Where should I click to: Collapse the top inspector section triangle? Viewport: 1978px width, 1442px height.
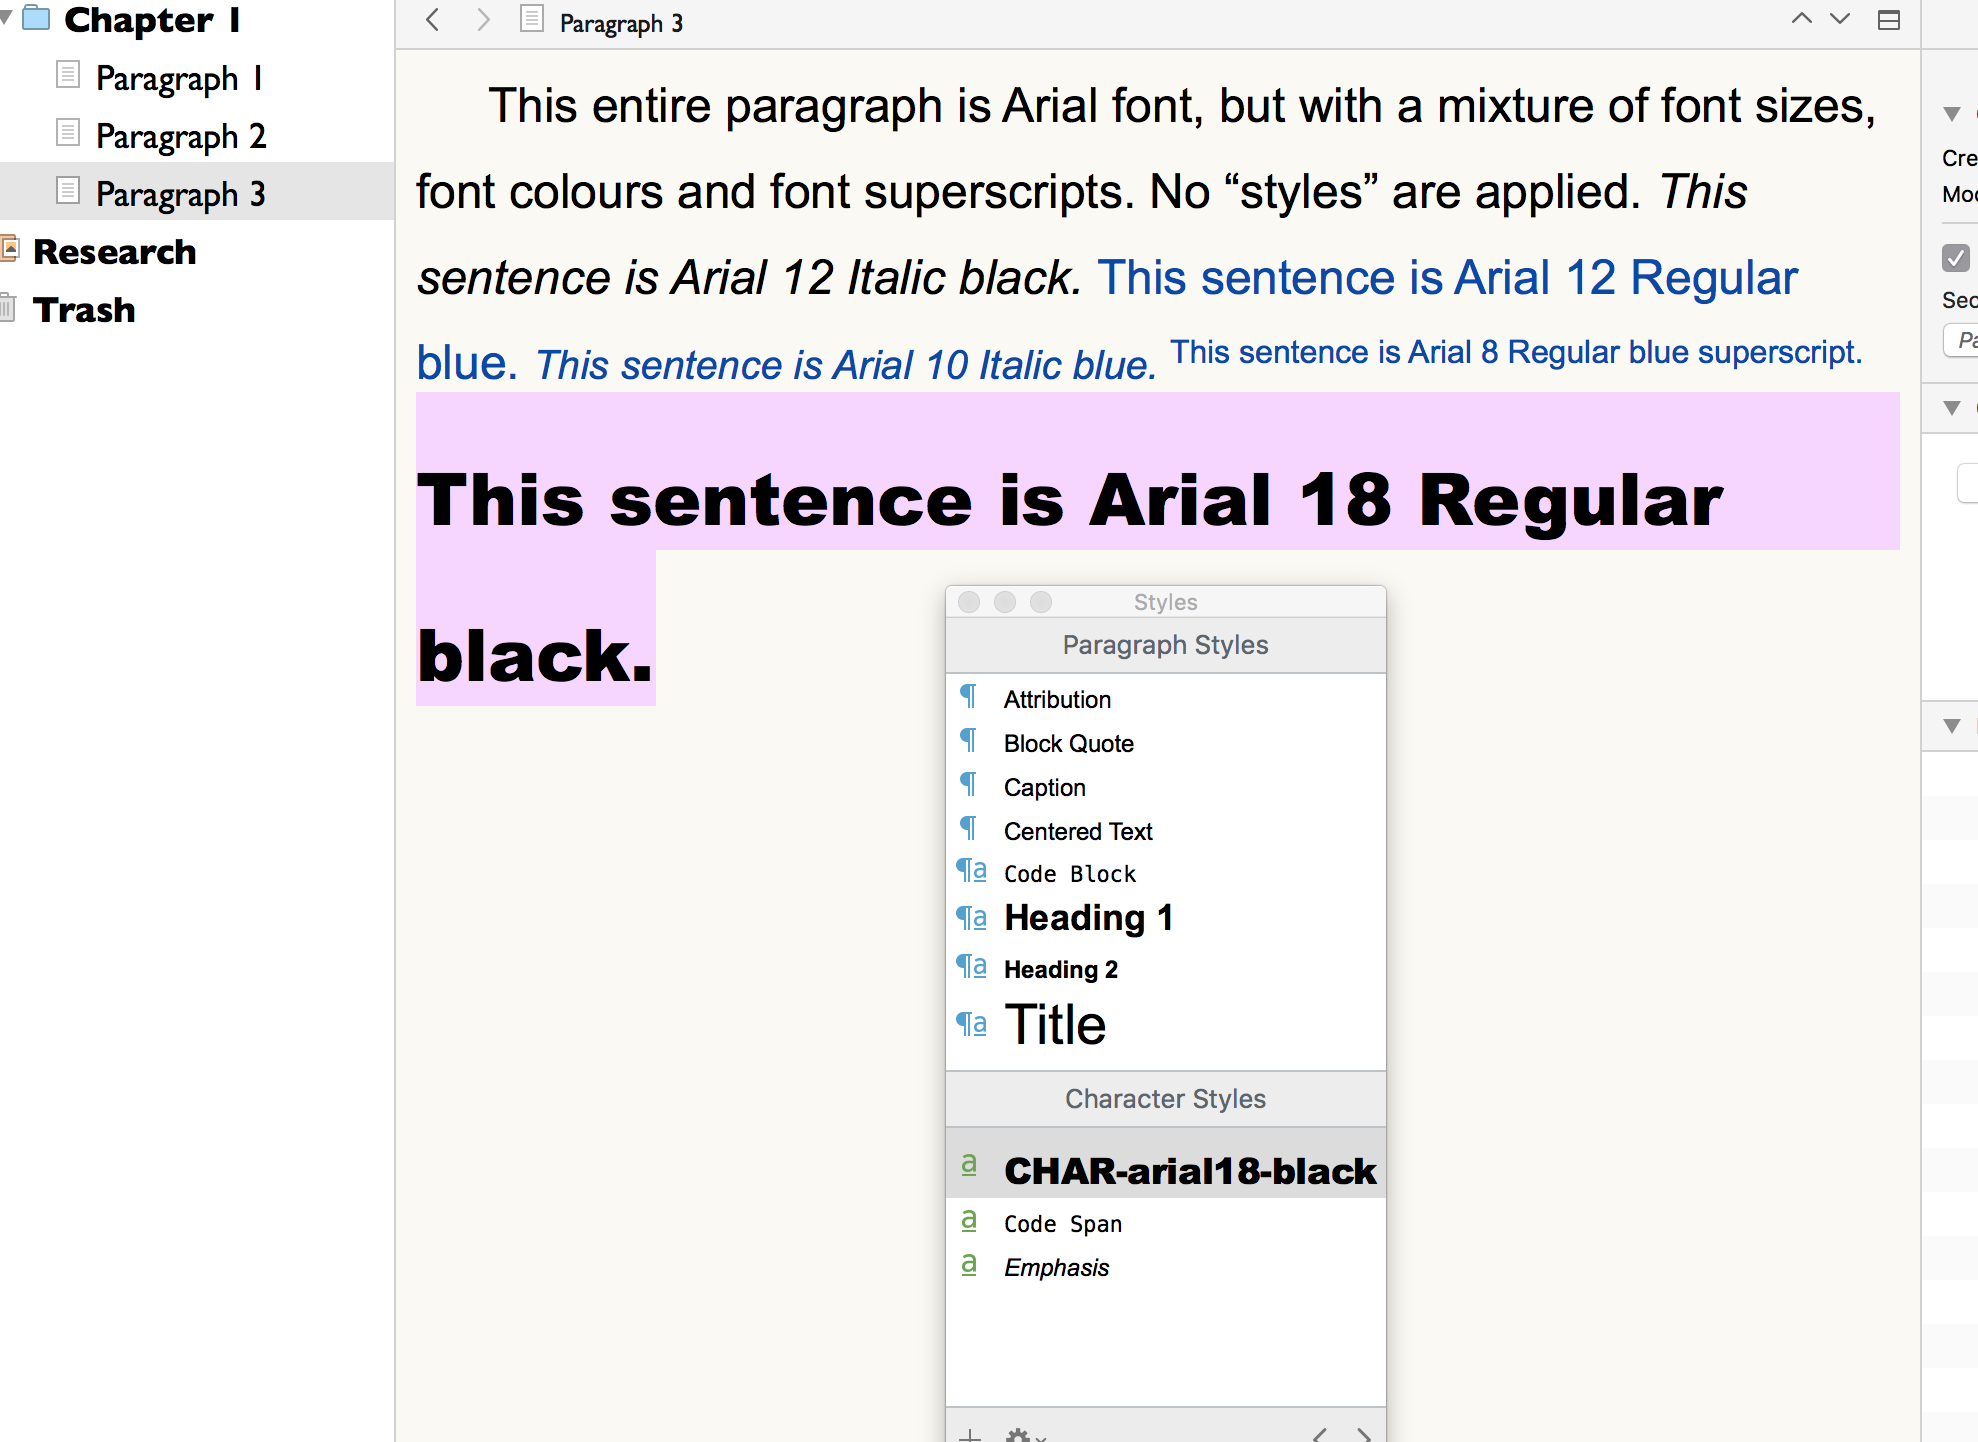[1951, 114]
